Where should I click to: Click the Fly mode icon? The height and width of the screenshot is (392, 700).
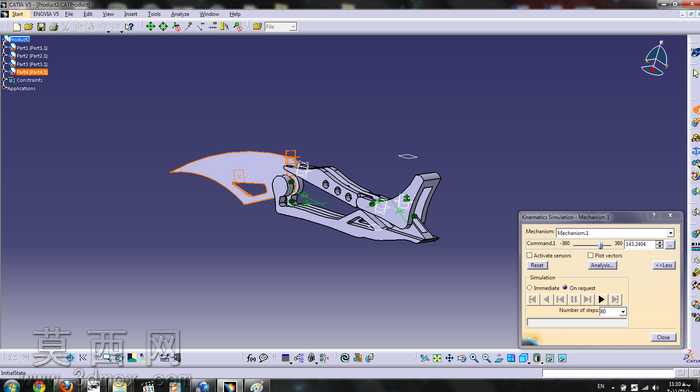click(425, 358)
